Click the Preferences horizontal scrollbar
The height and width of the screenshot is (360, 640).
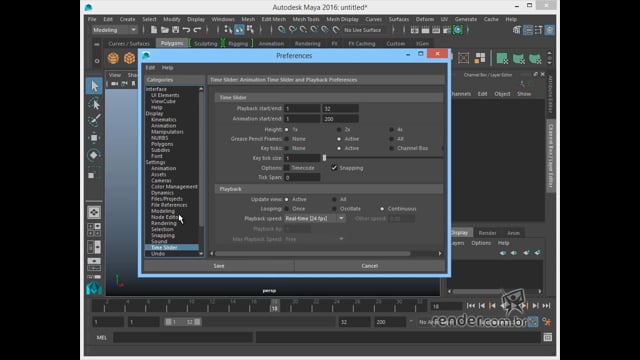313,253
